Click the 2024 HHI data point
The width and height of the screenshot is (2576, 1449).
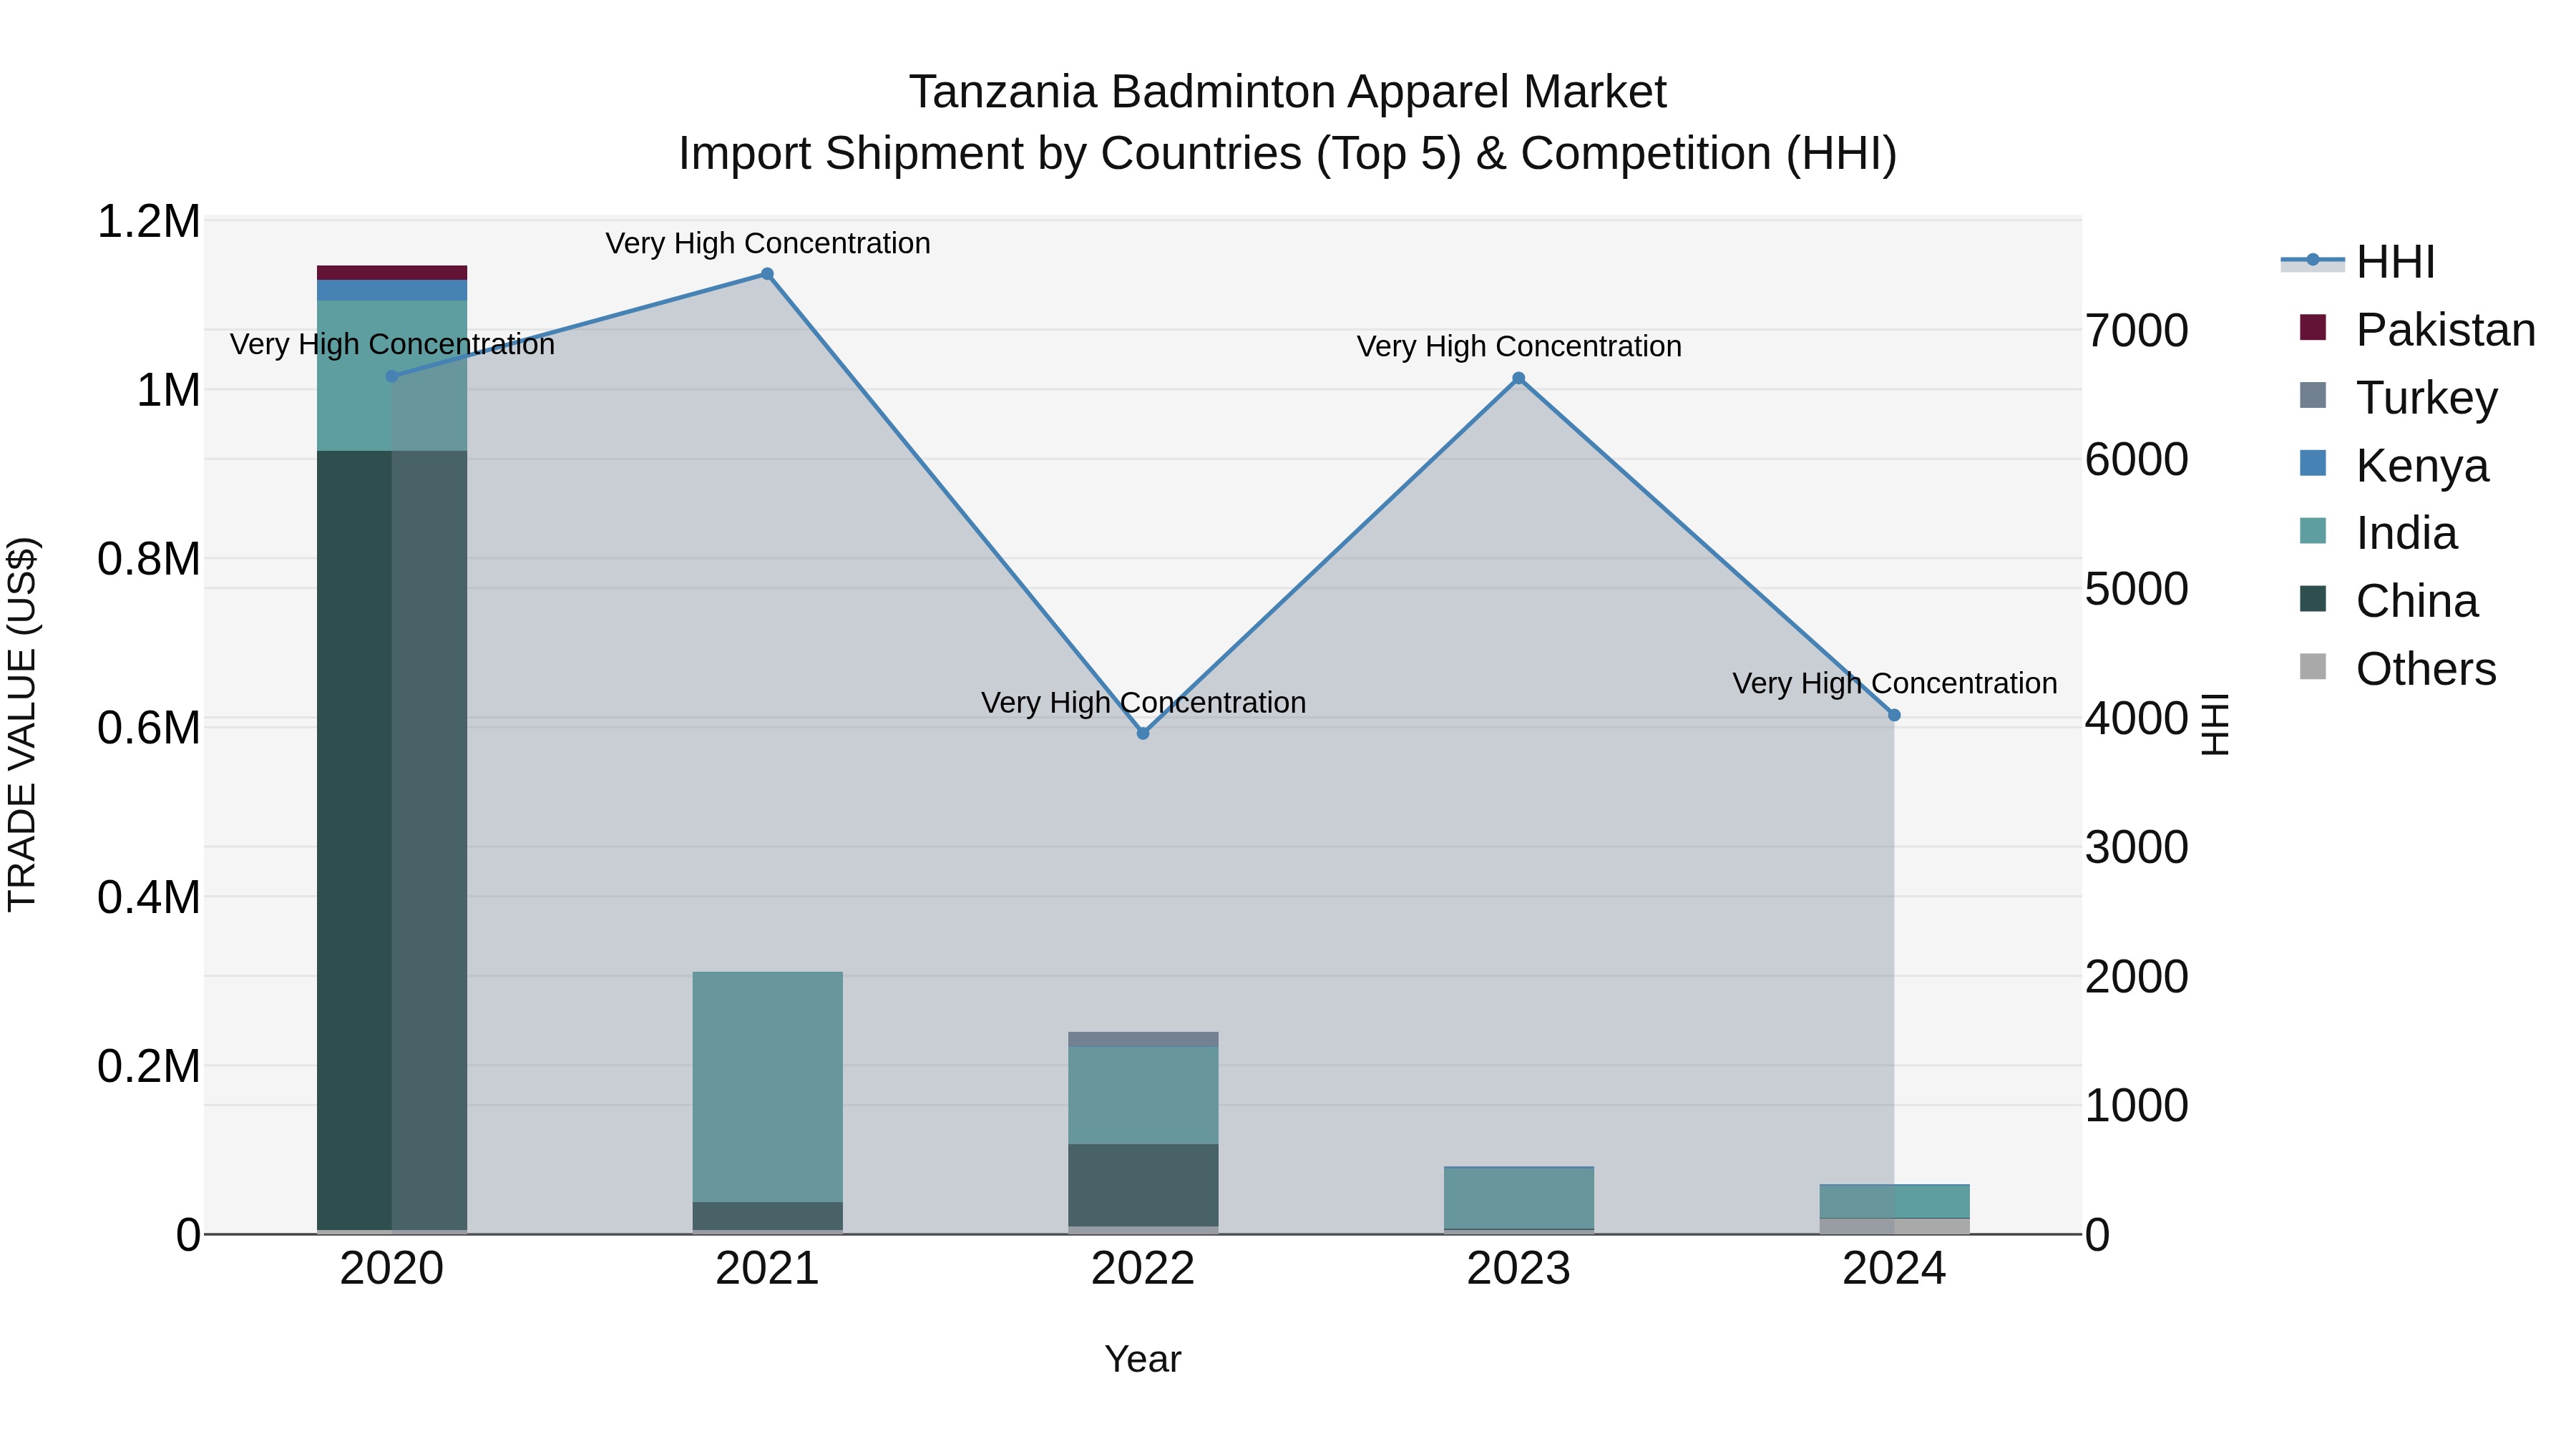click(1894, 715)
